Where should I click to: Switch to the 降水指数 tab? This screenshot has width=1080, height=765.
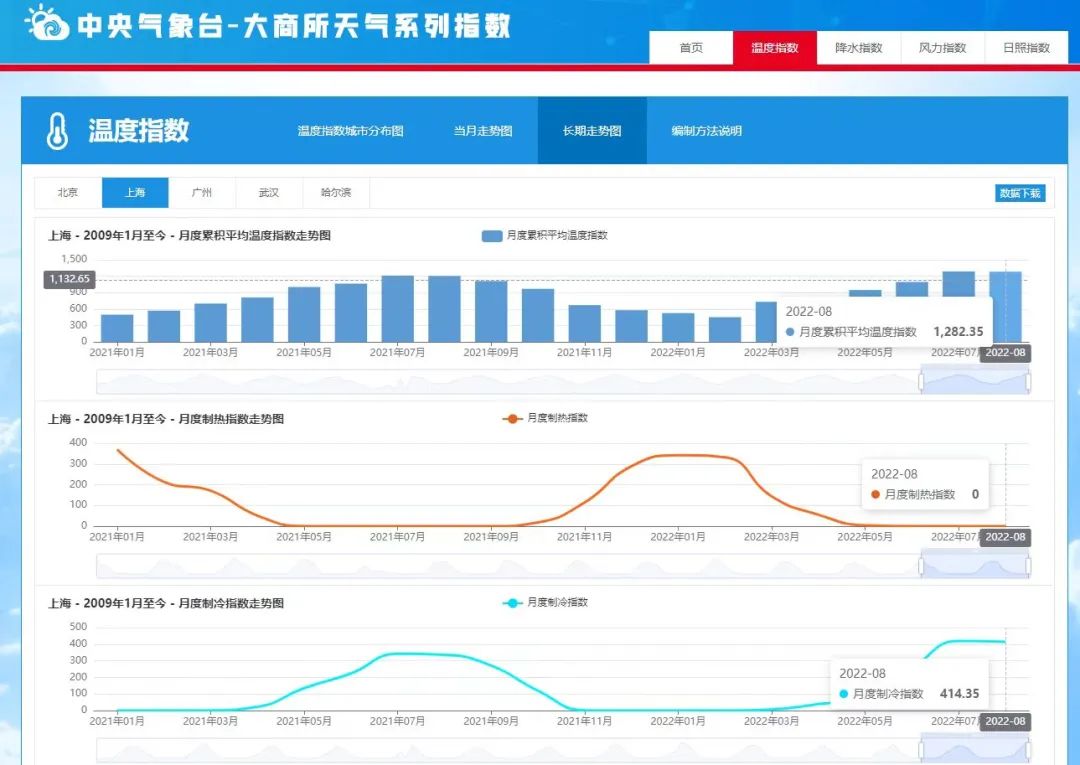pos(857,47)
